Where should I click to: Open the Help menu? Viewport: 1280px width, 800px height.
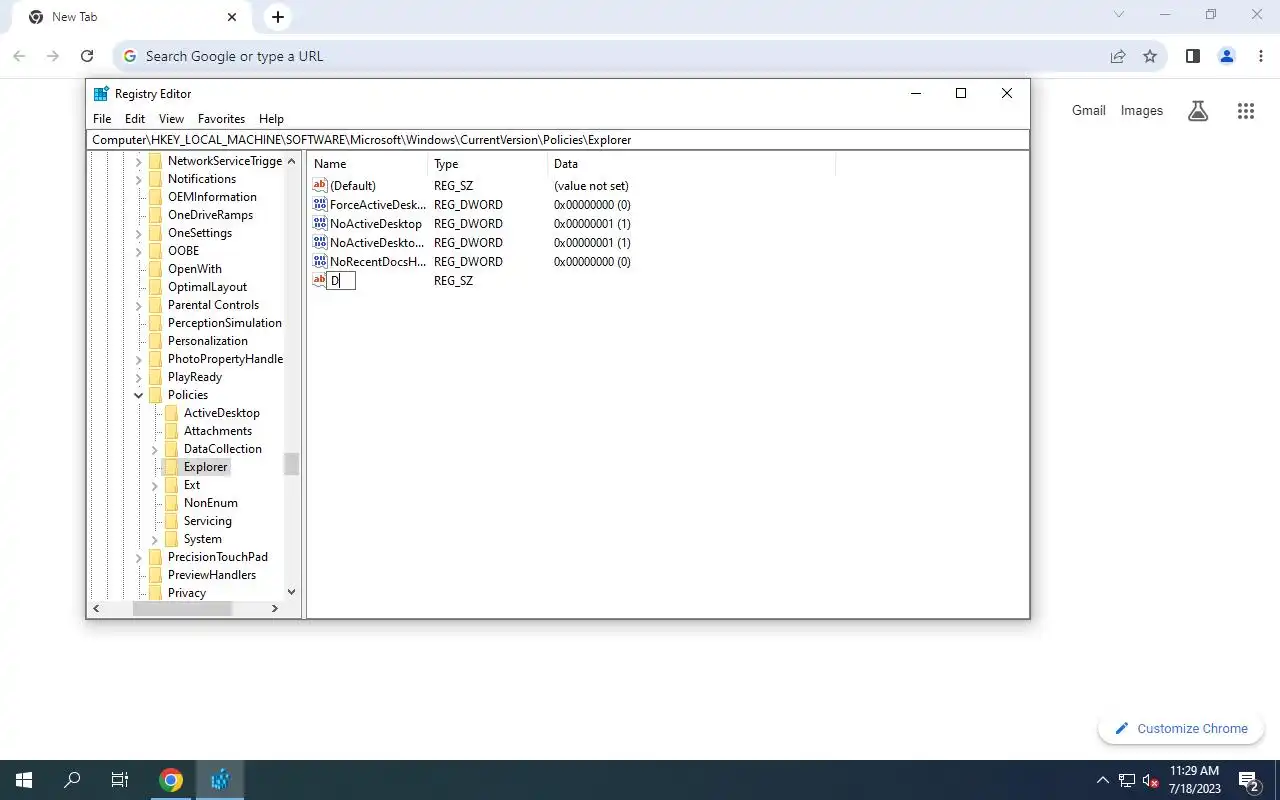pos(271,118)
